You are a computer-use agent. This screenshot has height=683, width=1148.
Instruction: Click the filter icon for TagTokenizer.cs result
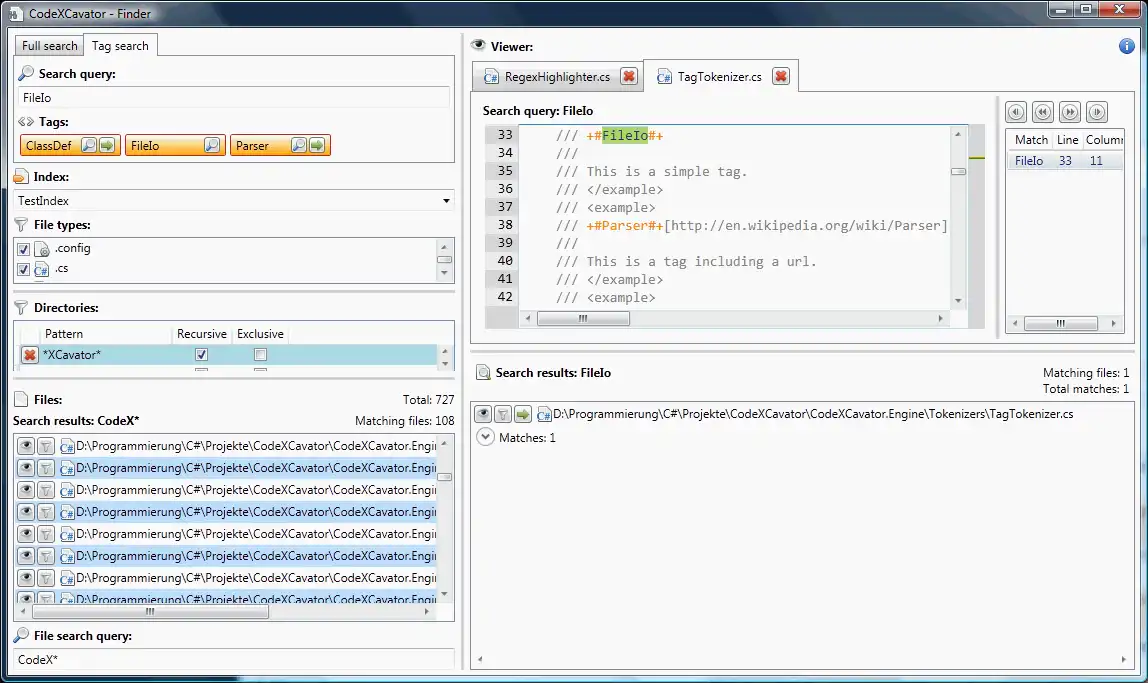(x=502, y=414)
